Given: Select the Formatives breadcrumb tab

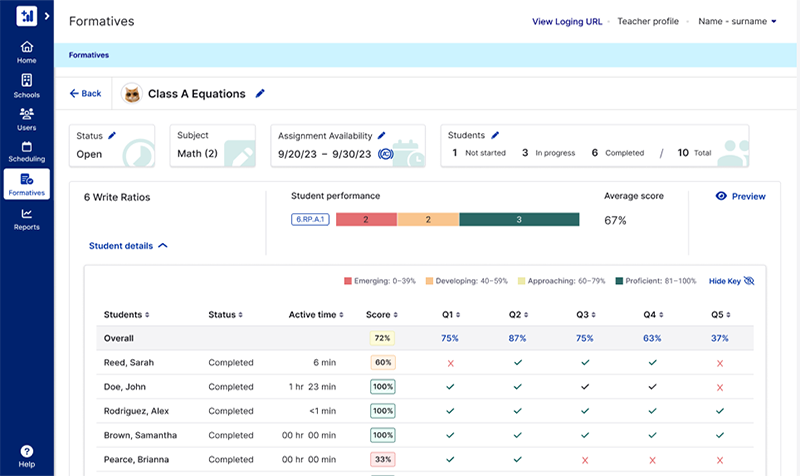Looking at the screenshot, I should click(x=89, y=55).
